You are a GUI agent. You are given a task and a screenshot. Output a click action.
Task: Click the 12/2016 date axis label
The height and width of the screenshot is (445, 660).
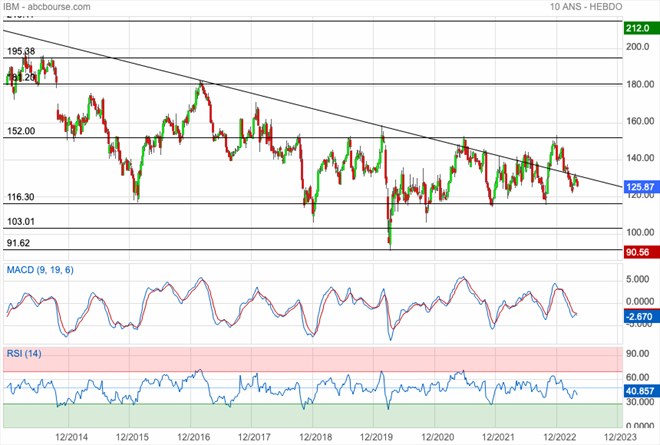pyautogui.click(x=193, y=437)
